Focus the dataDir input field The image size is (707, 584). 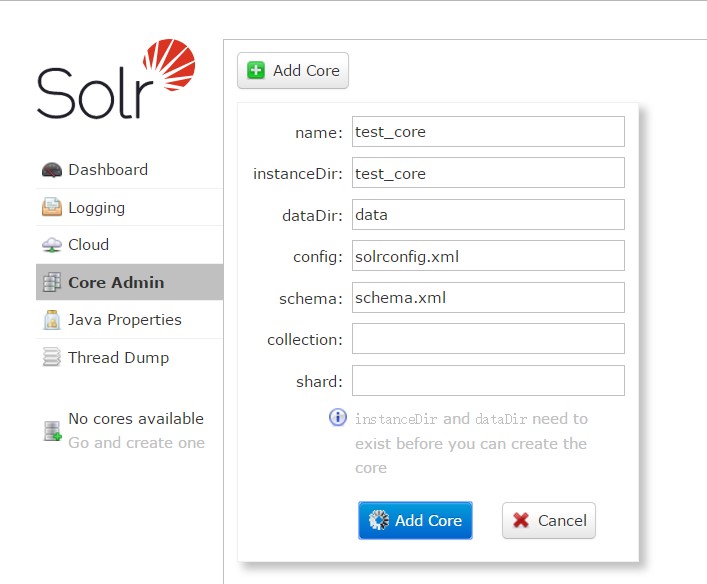pos(488,215)
